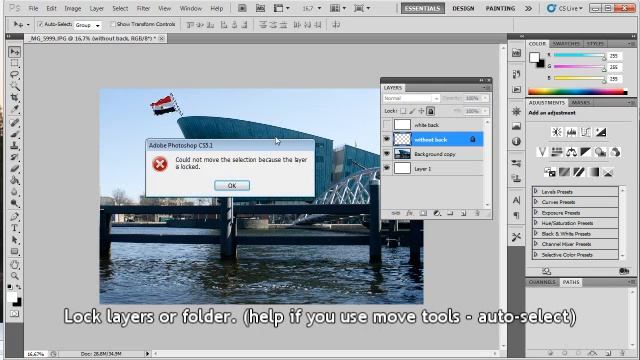Expand the Curves Presets list
This screenshot has width=640, height=360.
tap(536, 202)
